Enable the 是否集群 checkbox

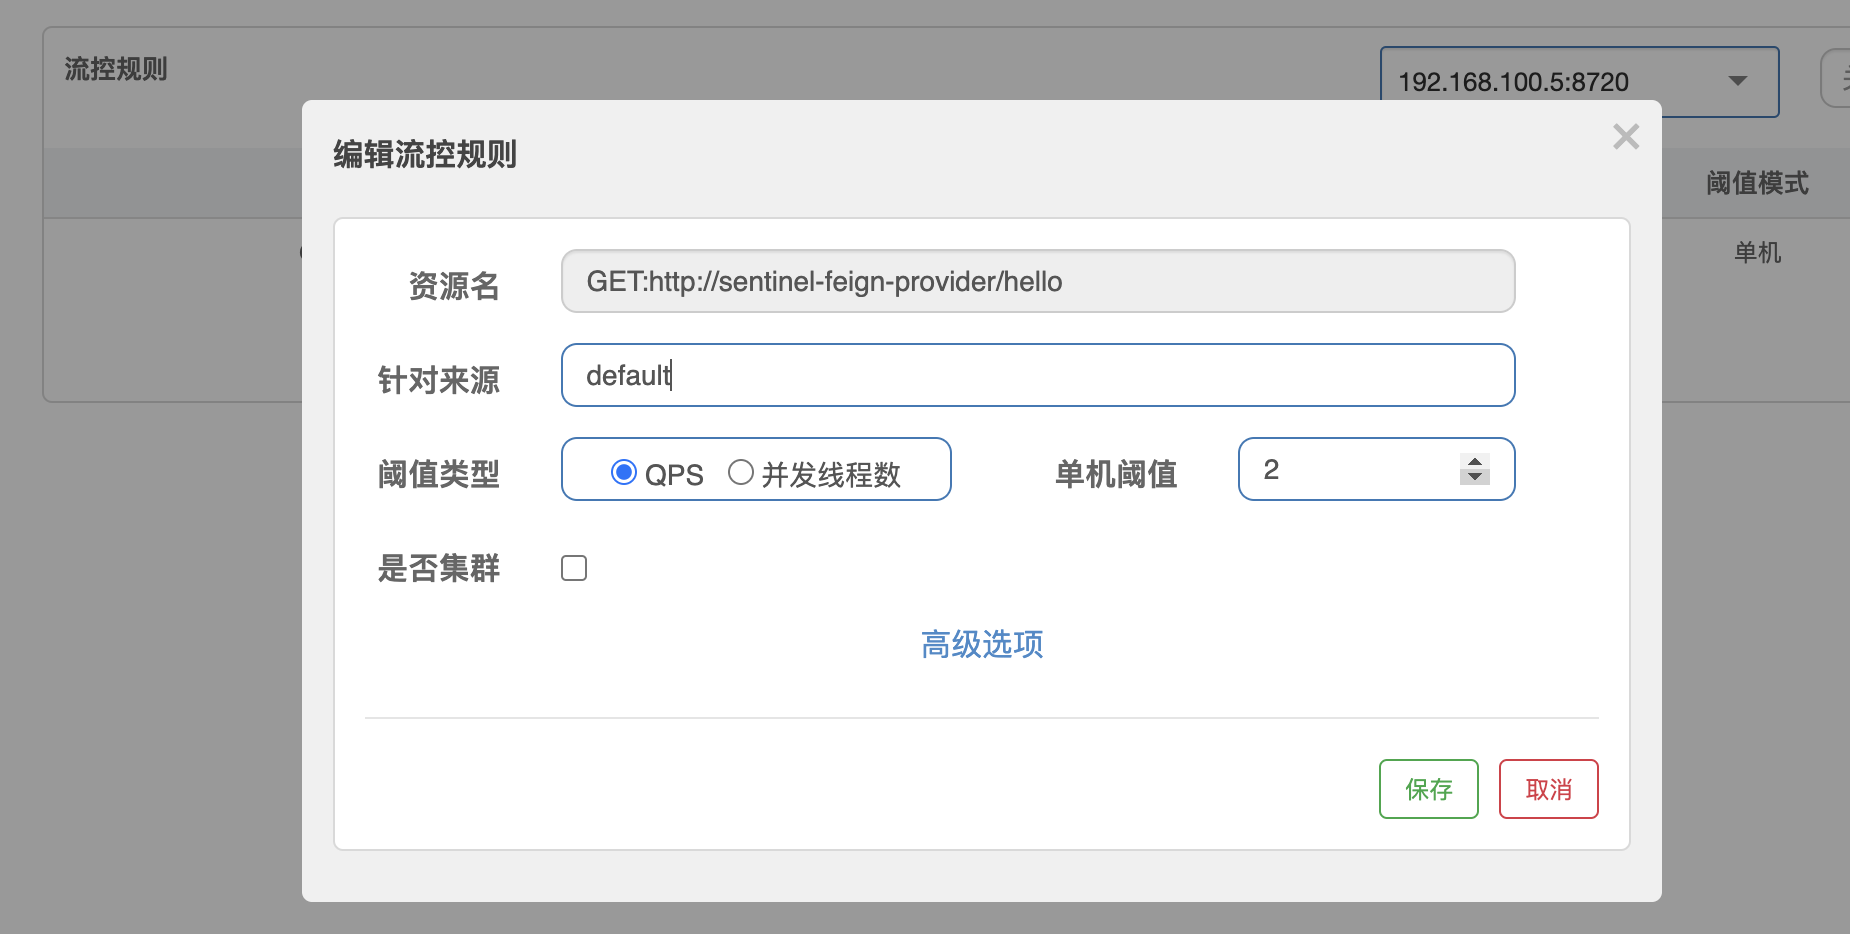[574, 567]
